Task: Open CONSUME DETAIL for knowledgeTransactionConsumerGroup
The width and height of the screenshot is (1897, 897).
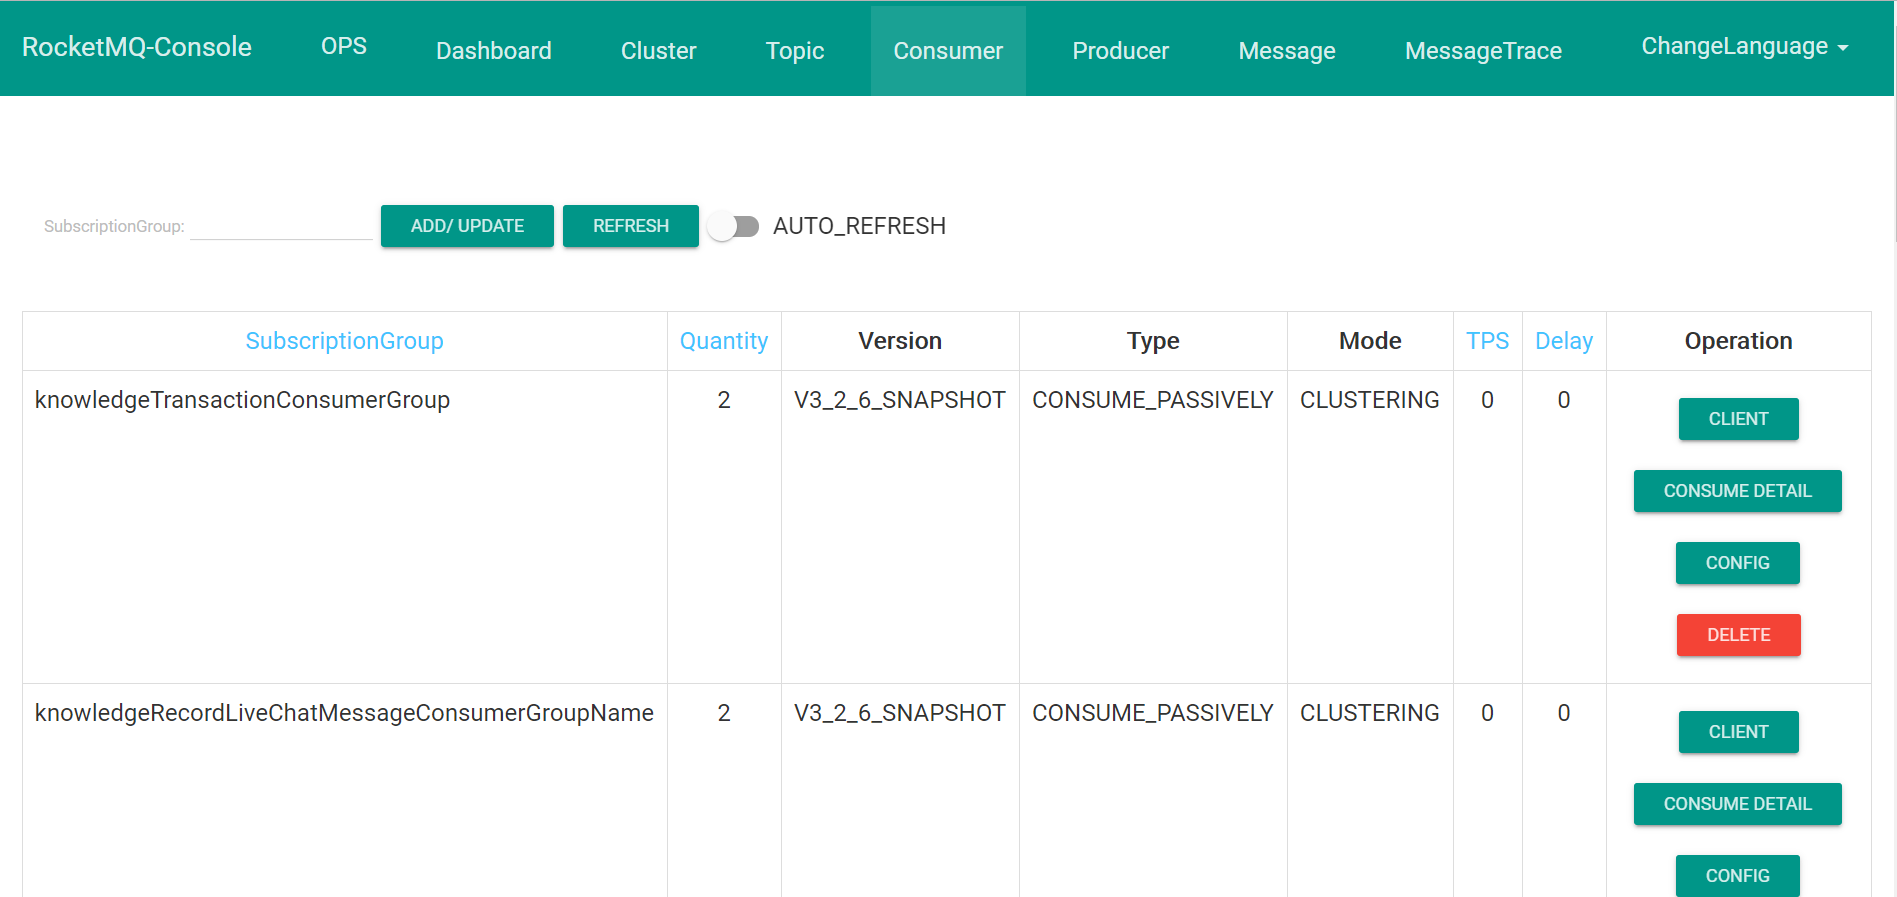Action: tap(1738, 491)
